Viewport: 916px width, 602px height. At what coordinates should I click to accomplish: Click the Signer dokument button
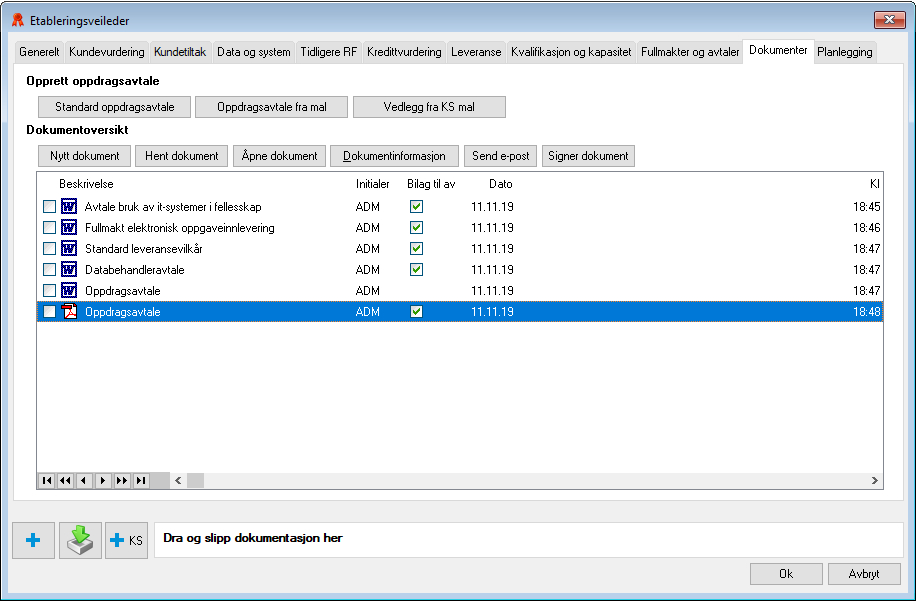tap(588, 156)
